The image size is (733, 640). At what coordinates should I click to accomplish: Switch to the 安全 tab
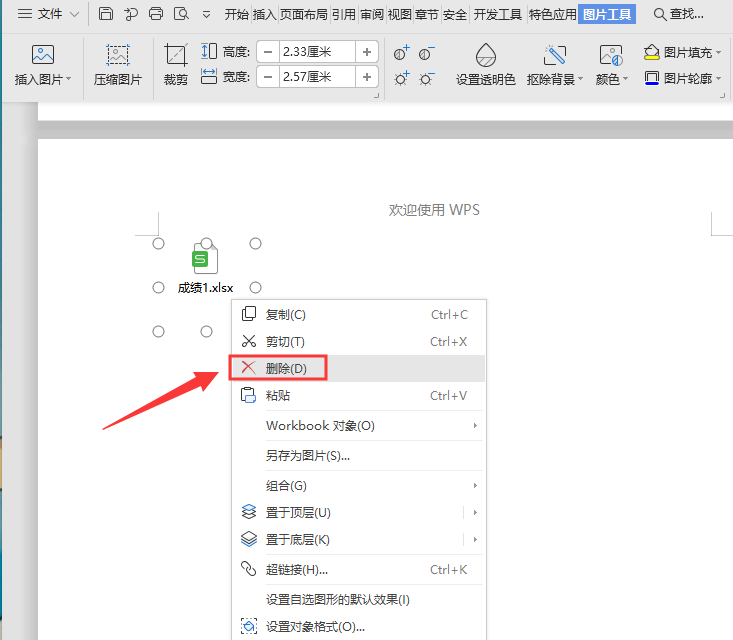point(455,14)
